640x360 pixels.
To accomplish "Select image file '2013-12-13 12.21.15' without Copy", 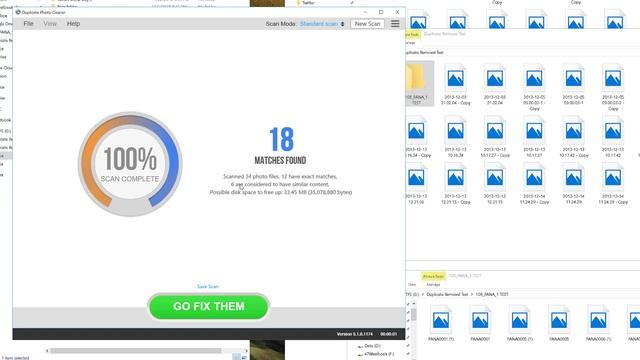I will (x=495, y=184).
